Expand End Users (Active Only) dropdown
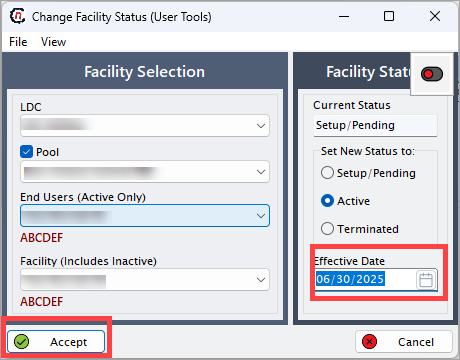460x360 pixels. coord(145,216)
